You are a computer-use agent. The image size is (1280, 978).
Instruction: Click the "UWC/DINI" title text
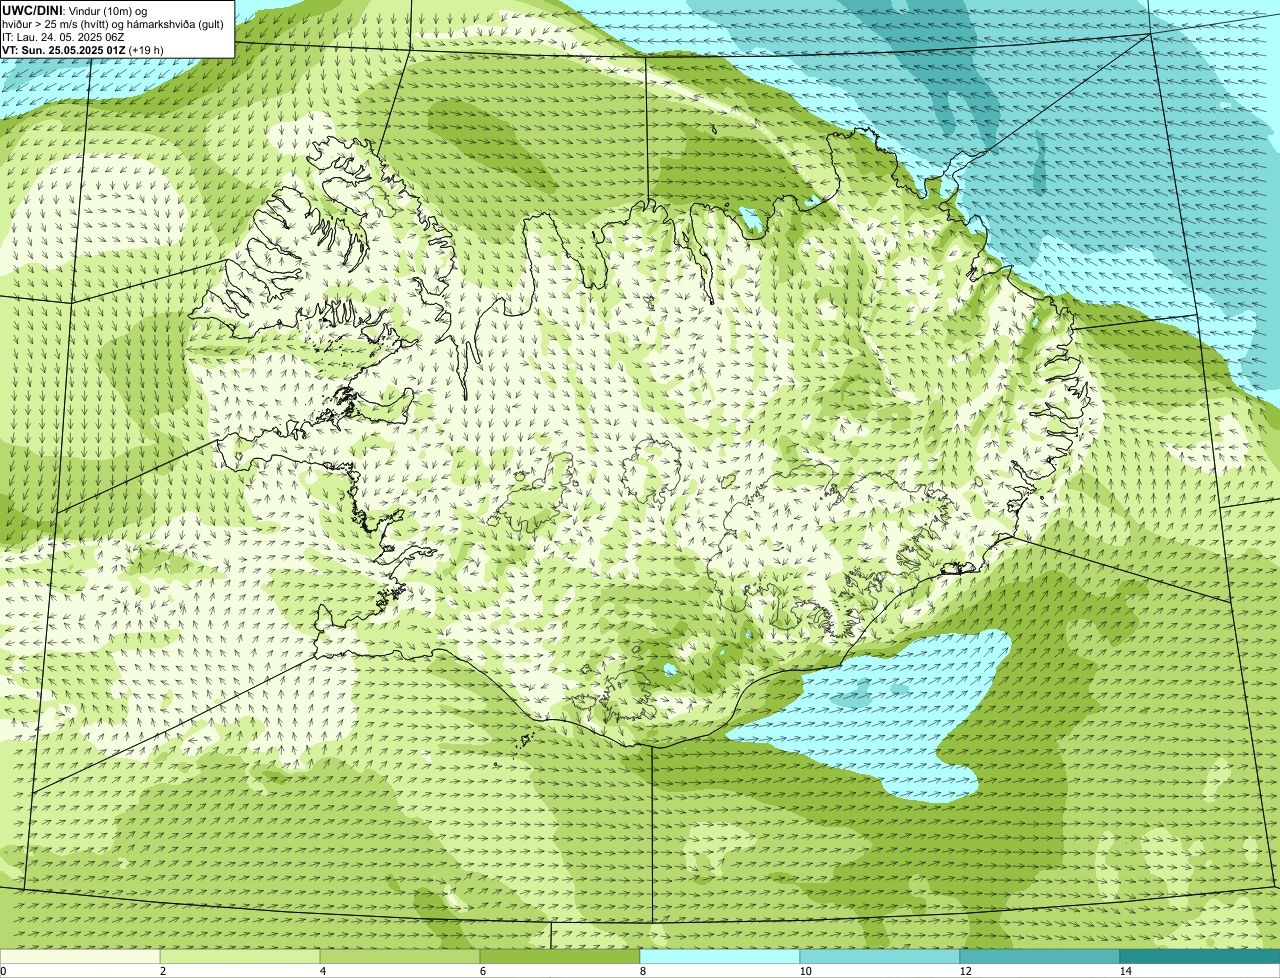click(x=33, y=10)
